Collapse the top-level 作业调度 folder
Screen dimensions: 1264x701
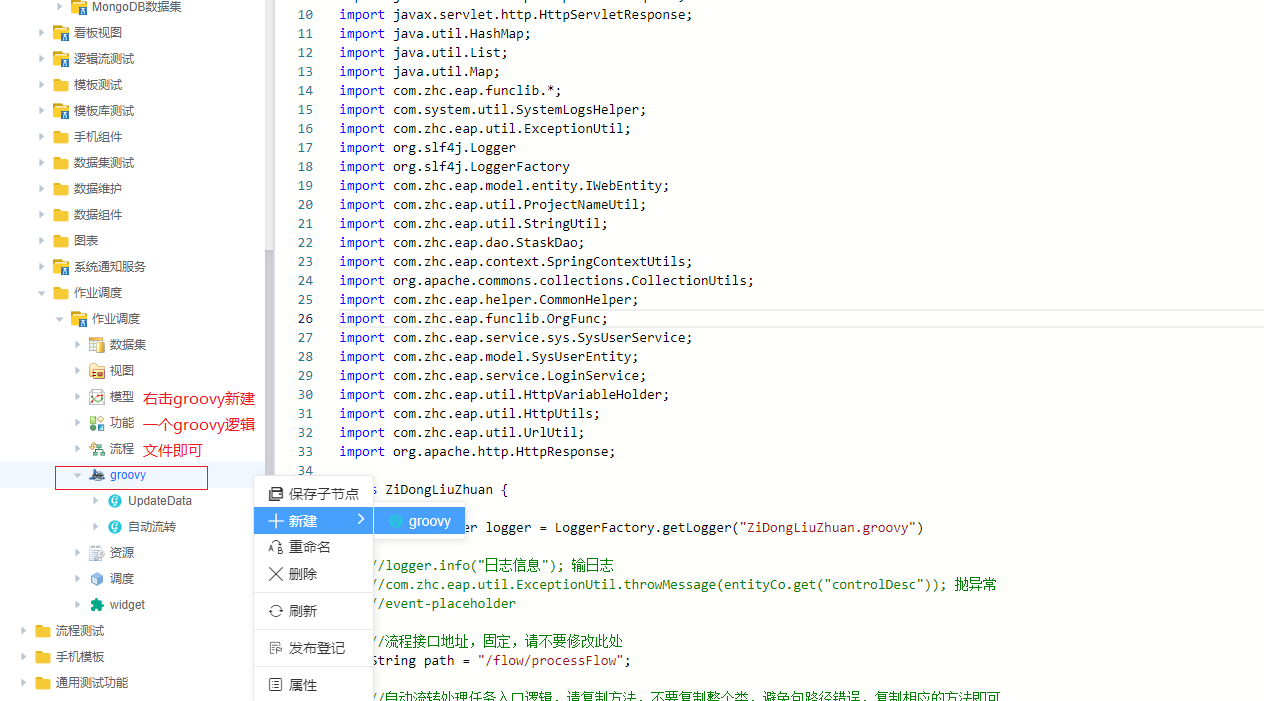42,293
